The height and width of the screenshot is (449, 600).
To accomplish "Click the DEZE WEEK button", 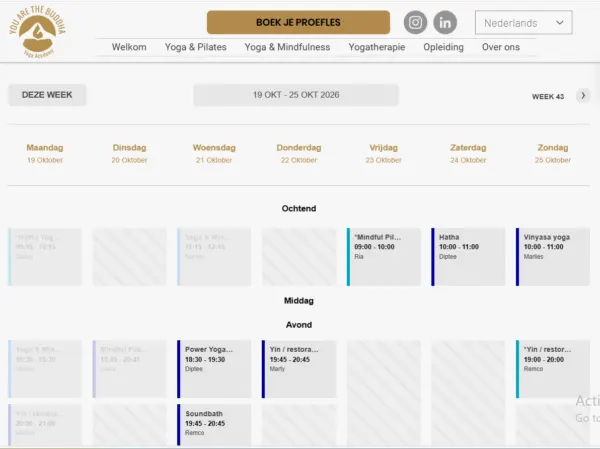I will click(47, 95).
